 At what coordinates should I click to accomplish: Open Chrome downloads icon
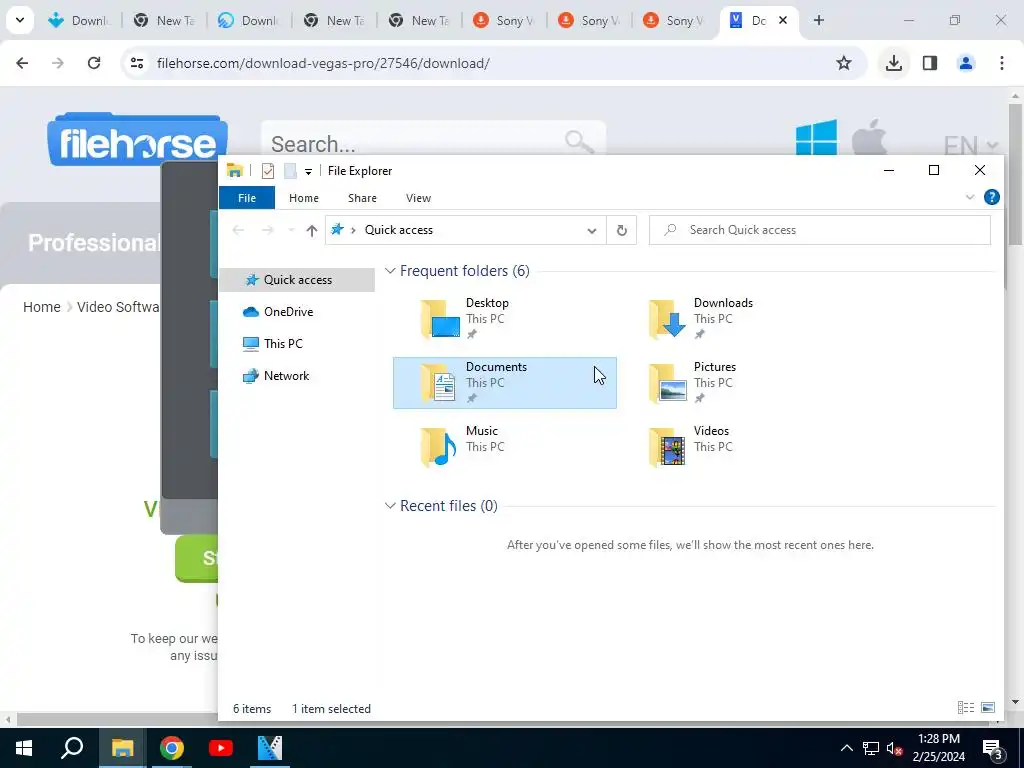click(x=893, y=63)
